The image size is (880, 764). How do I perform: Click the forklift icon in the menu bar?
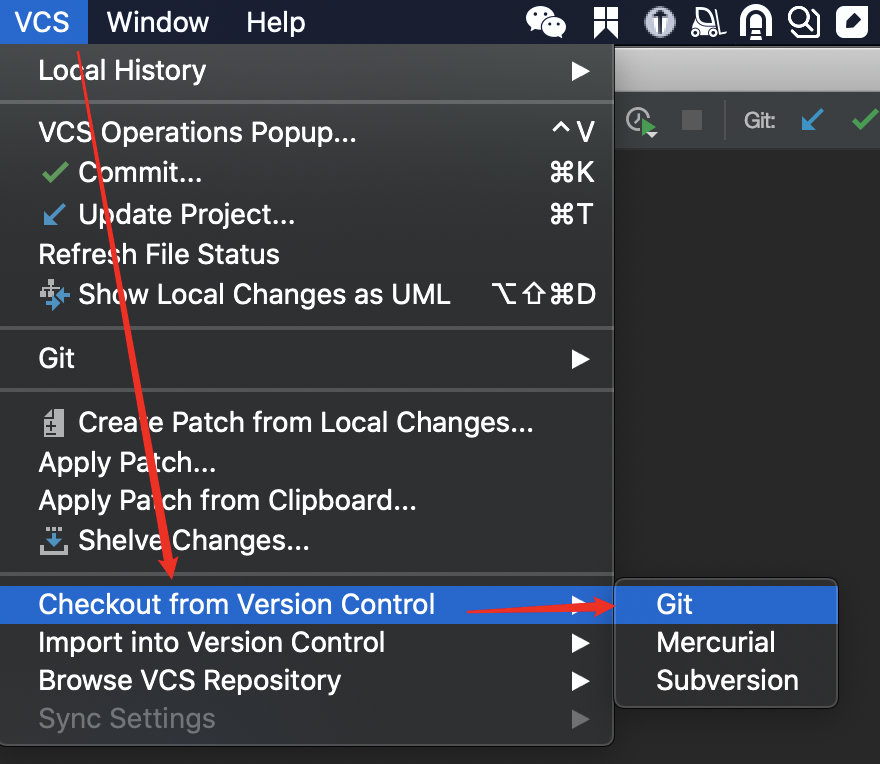(708, 22)
